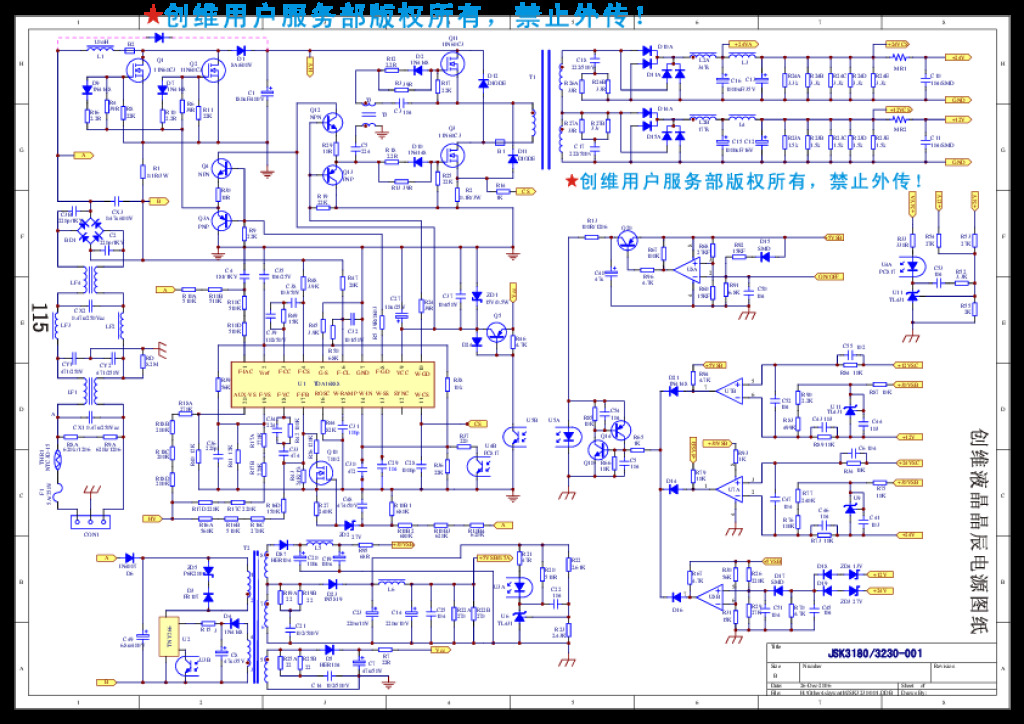
Task: Click the Q10 MOSFET below TDA16888
Action: tap(320, 473)
